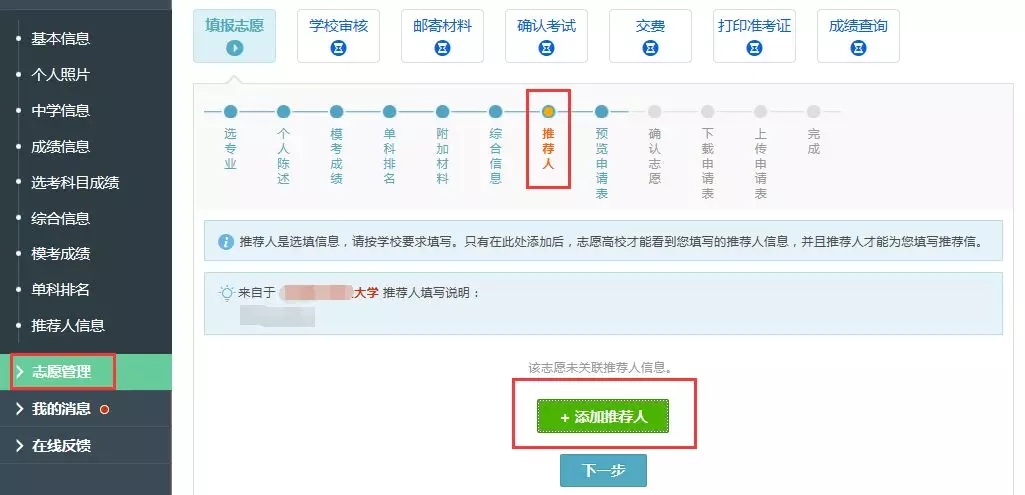Viewport: 1025px width, 495px height.
Task: Expand the 志愿管理 sidebar section
Action: pos(62,372)
